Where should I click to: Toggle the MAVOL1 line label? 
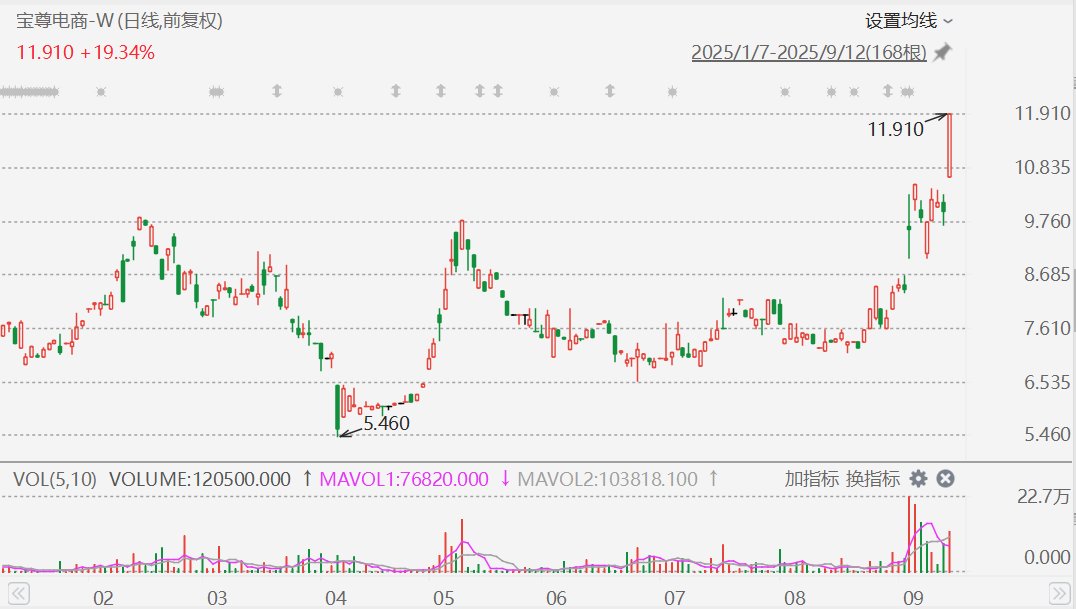coord(403,479)
